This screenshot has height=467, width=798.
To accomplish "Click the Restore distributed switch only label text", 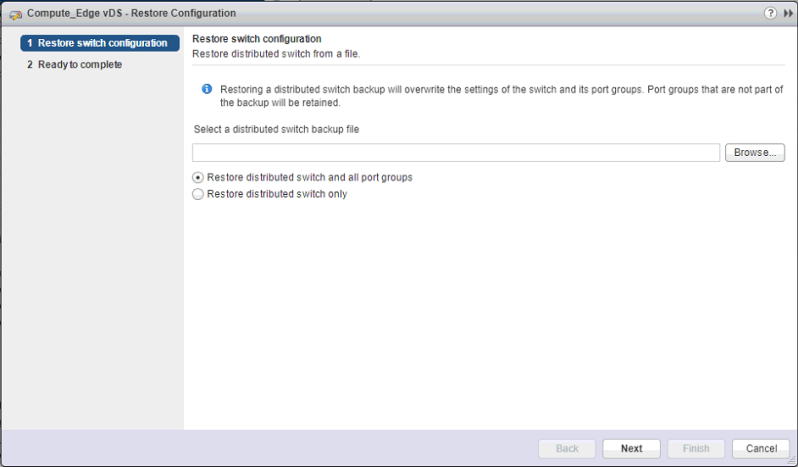I will pyautogui.click(x=277, y=194).
